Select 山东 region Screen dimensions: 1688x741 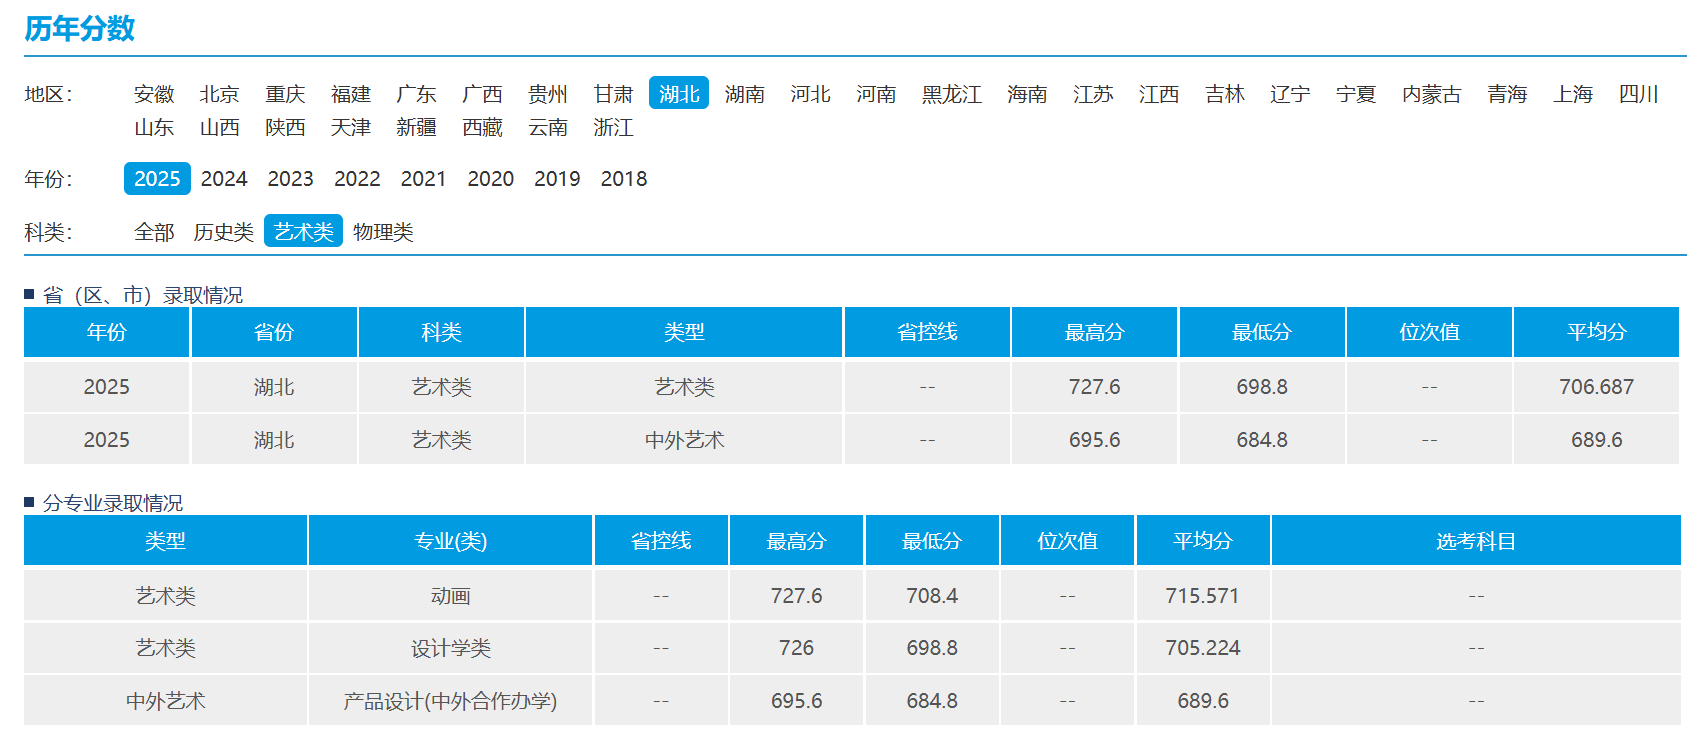pos(154,128)
